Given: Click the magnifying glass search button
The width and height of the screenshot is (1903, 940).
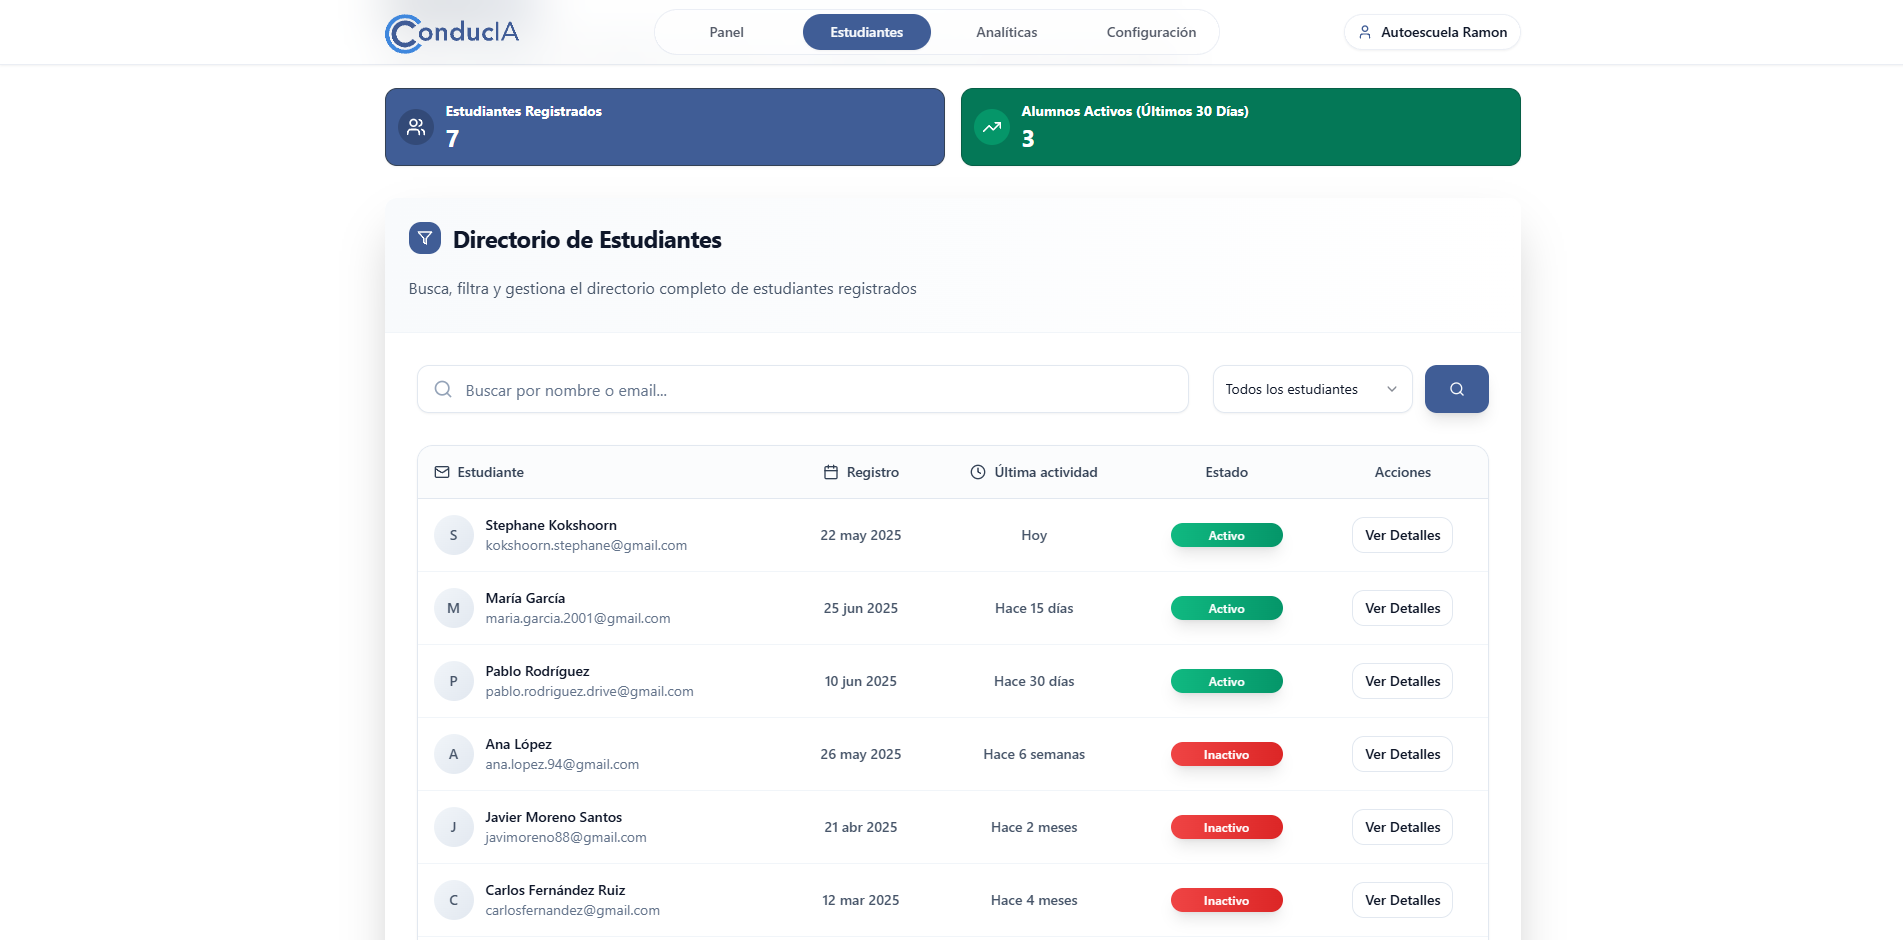Looking at the screenshot, I should coord(1456,389).
